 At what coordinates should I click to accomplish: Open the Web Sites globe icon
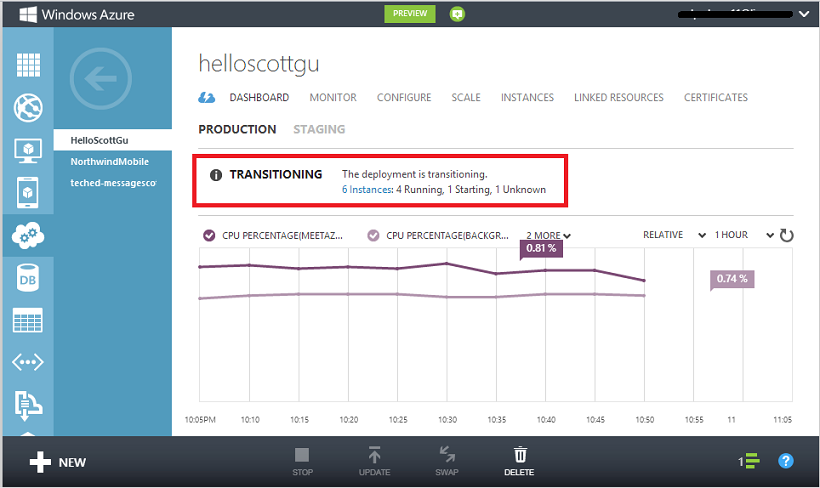pyautogui.click(x=28, y=108)
